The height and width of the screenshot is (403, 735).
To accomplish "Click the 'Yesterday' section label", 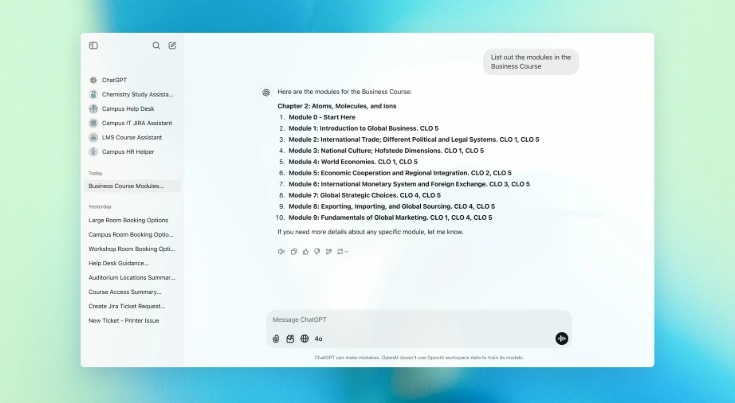I will (100, 207).
